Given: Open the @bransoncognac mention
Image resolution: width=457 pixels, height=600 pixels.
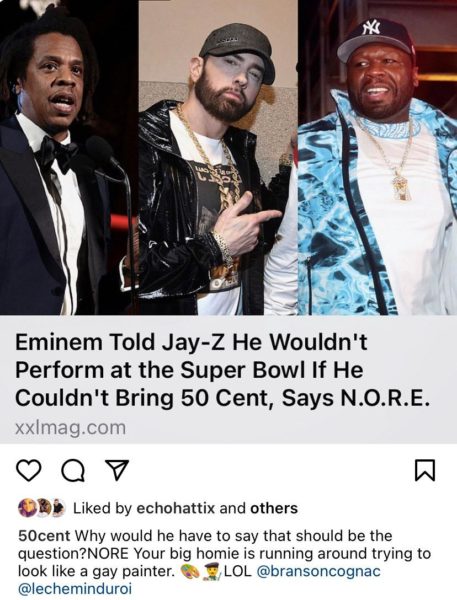Looking at the screenshot, I should coord(319,571).
